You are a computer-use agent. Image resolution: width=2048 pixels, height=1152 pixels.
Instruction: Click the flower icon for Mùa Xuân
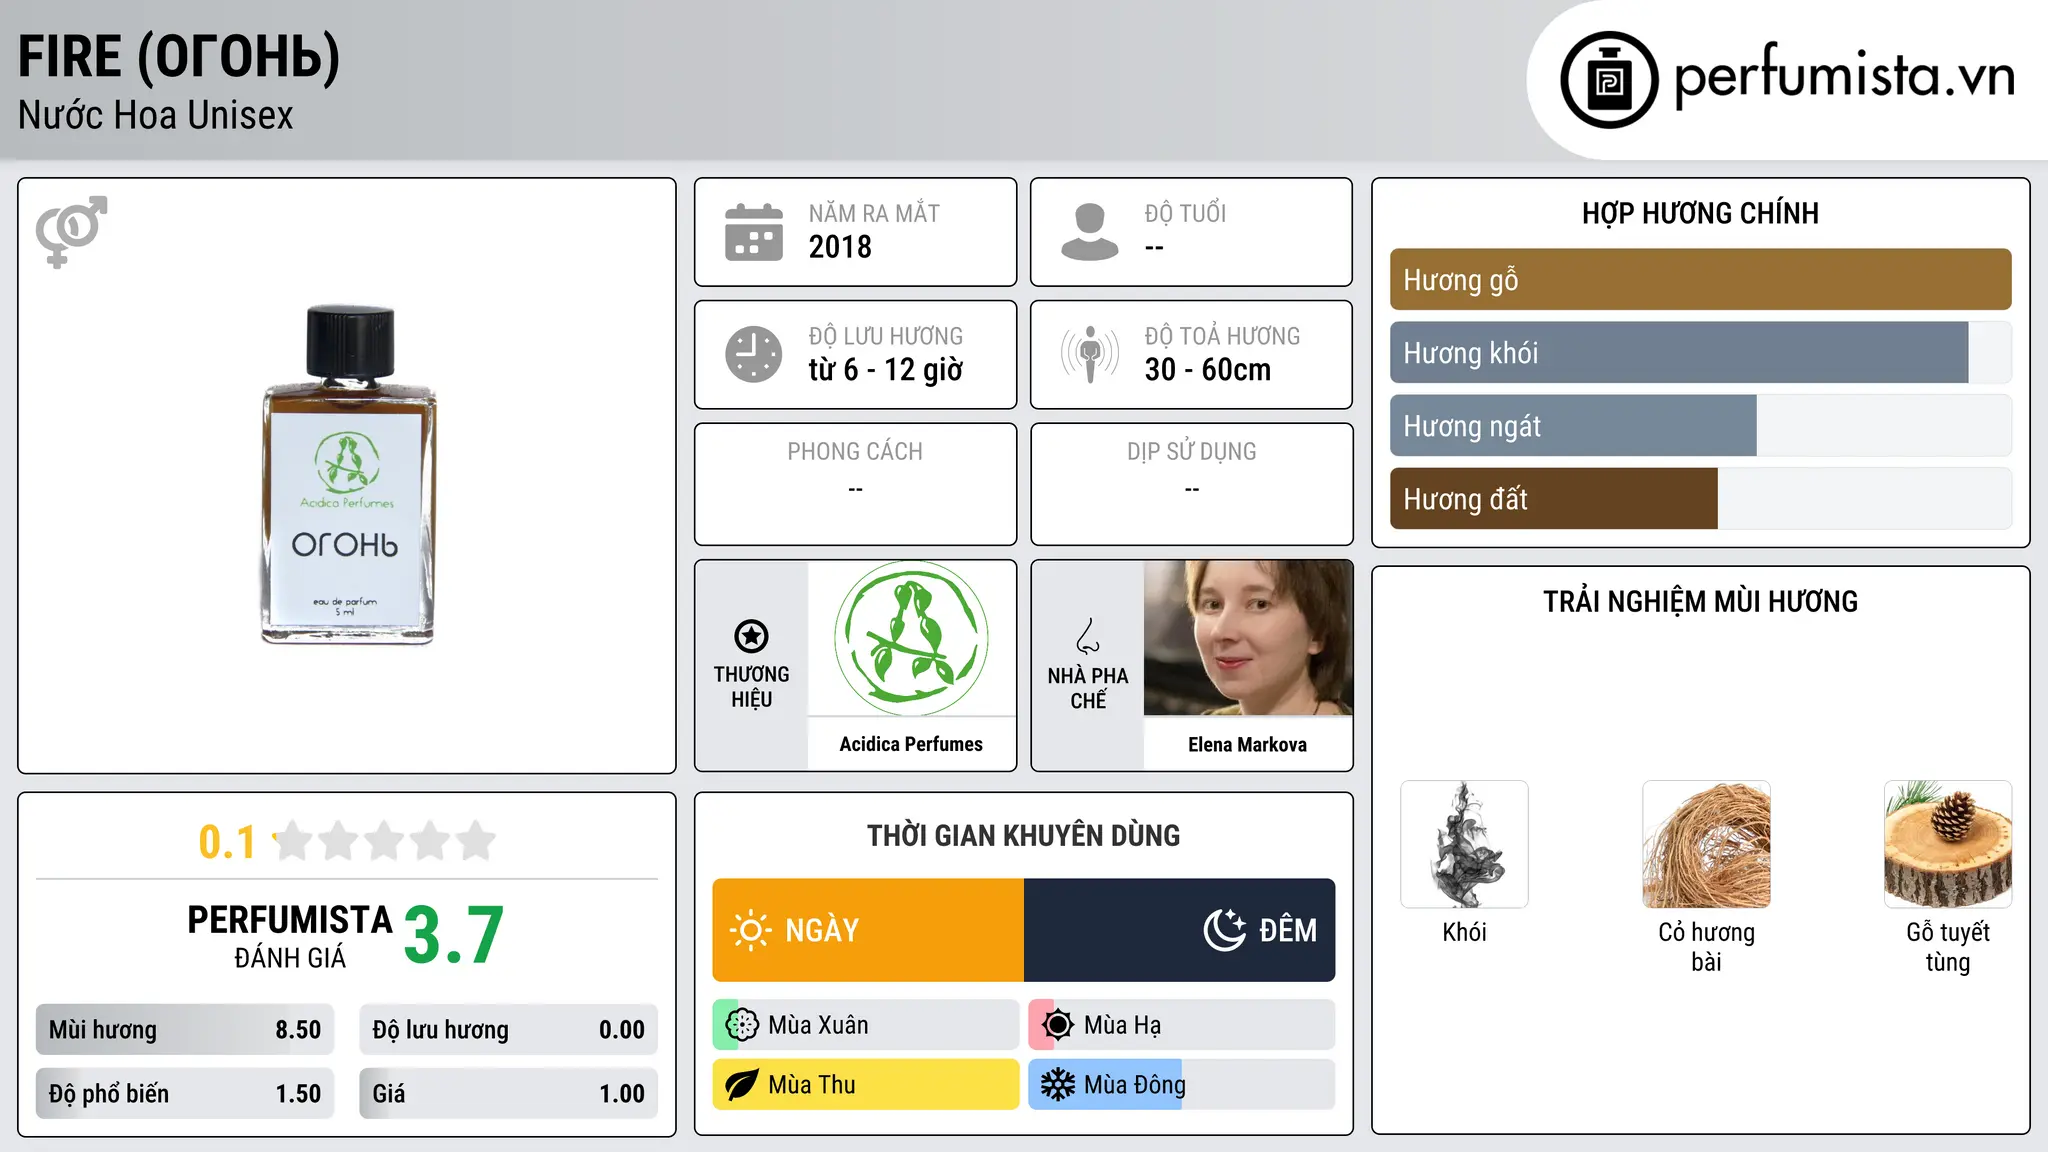[742, 1025]
